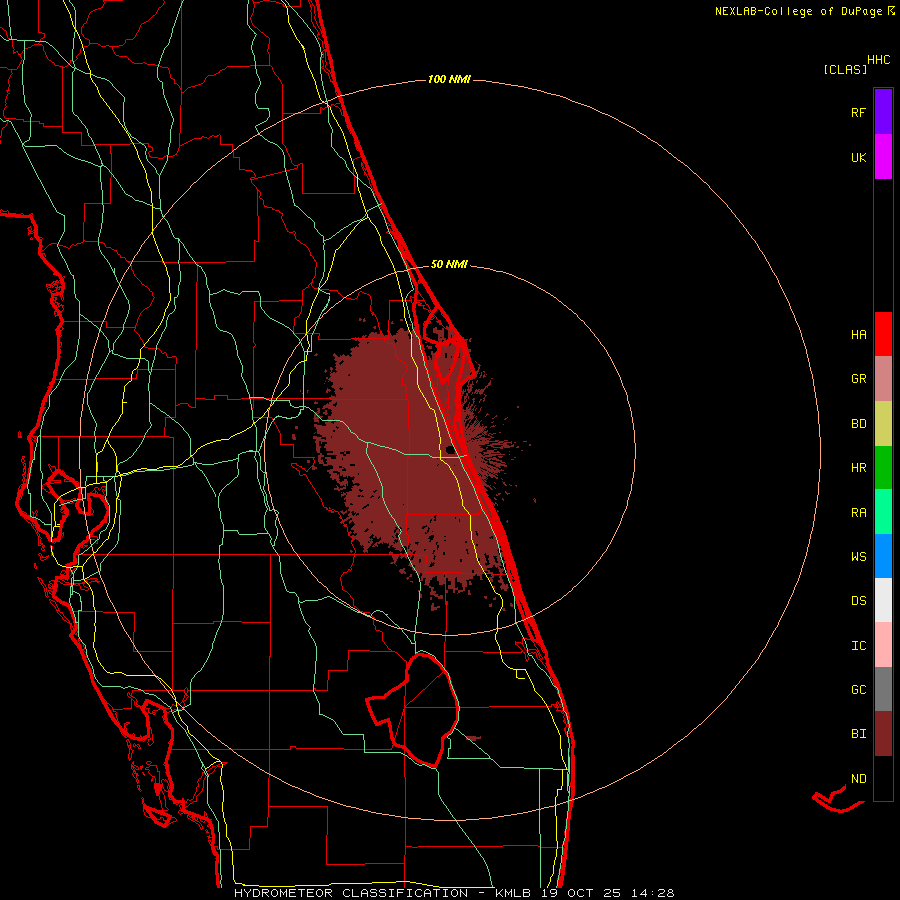This screenshot has width=900, height=900.
Task: Click the HR legend label
Action: [x=859, y=468]
